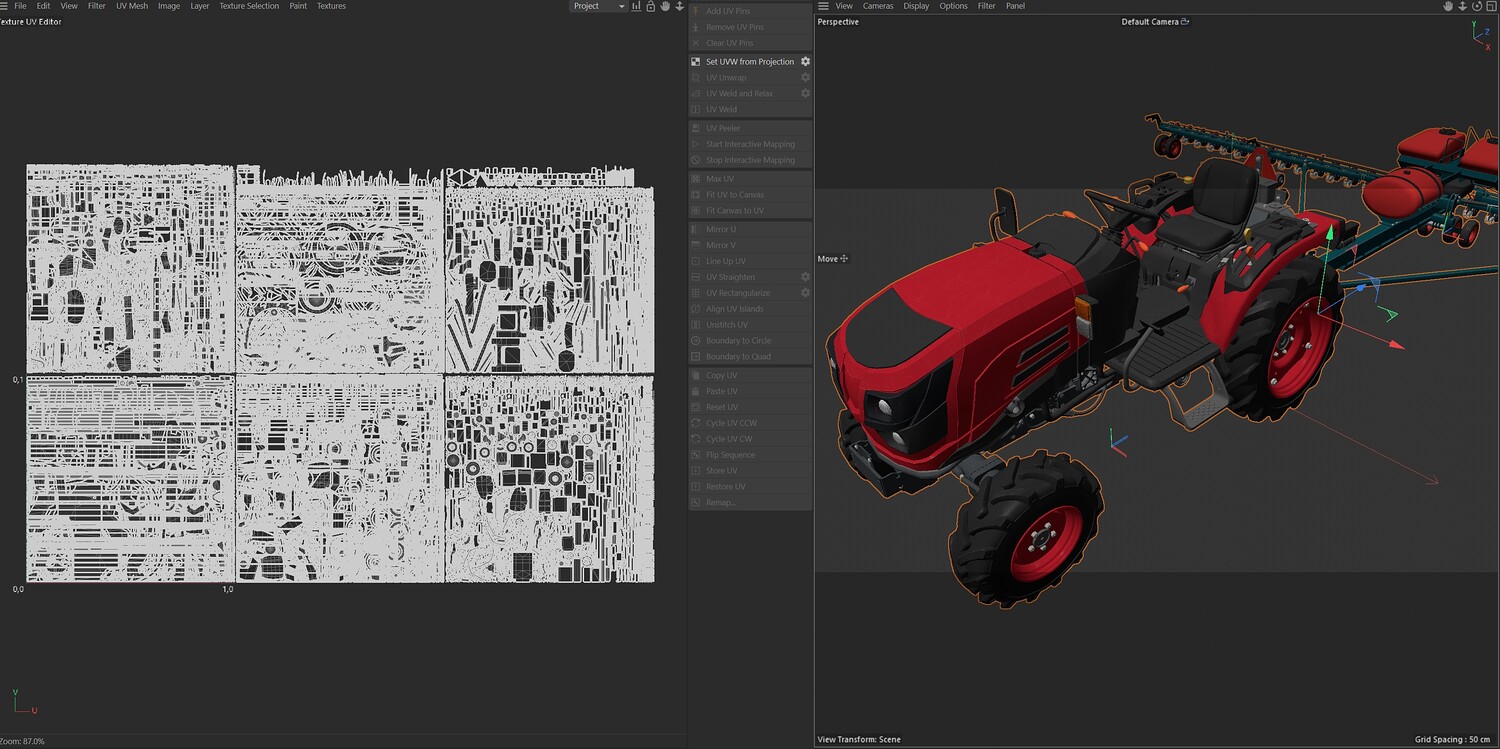Click the Default Camera label
Image resolution: width=1500 pixels, height=749 pixels.
click(1150, 22)
